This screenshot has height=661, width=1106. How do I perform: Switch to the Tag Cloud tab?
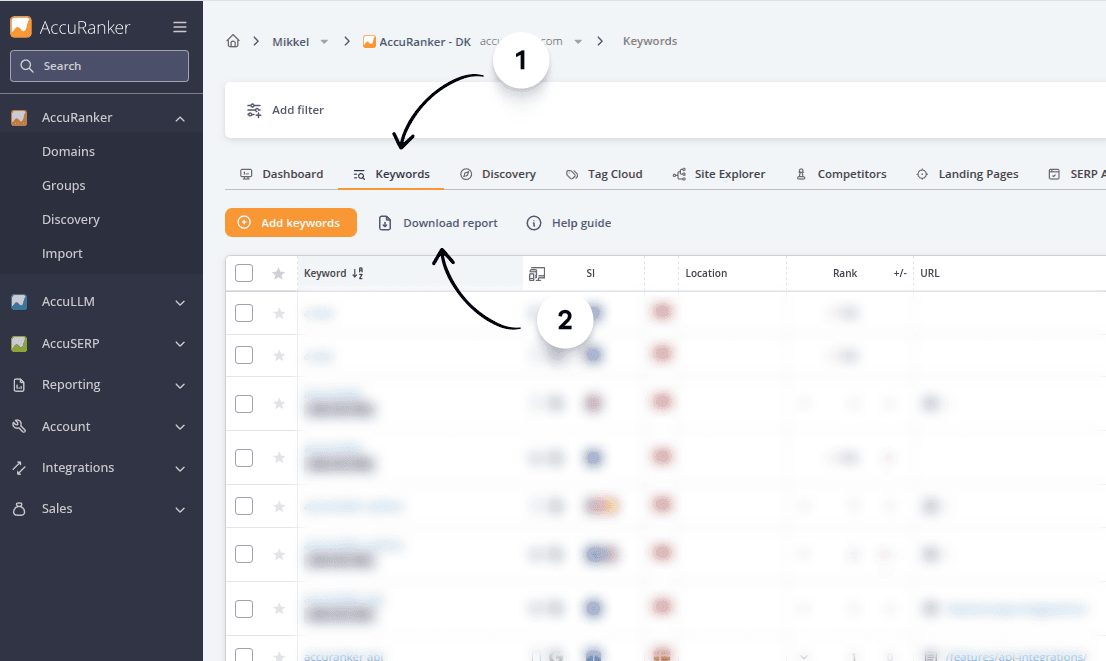pos(604,174)
